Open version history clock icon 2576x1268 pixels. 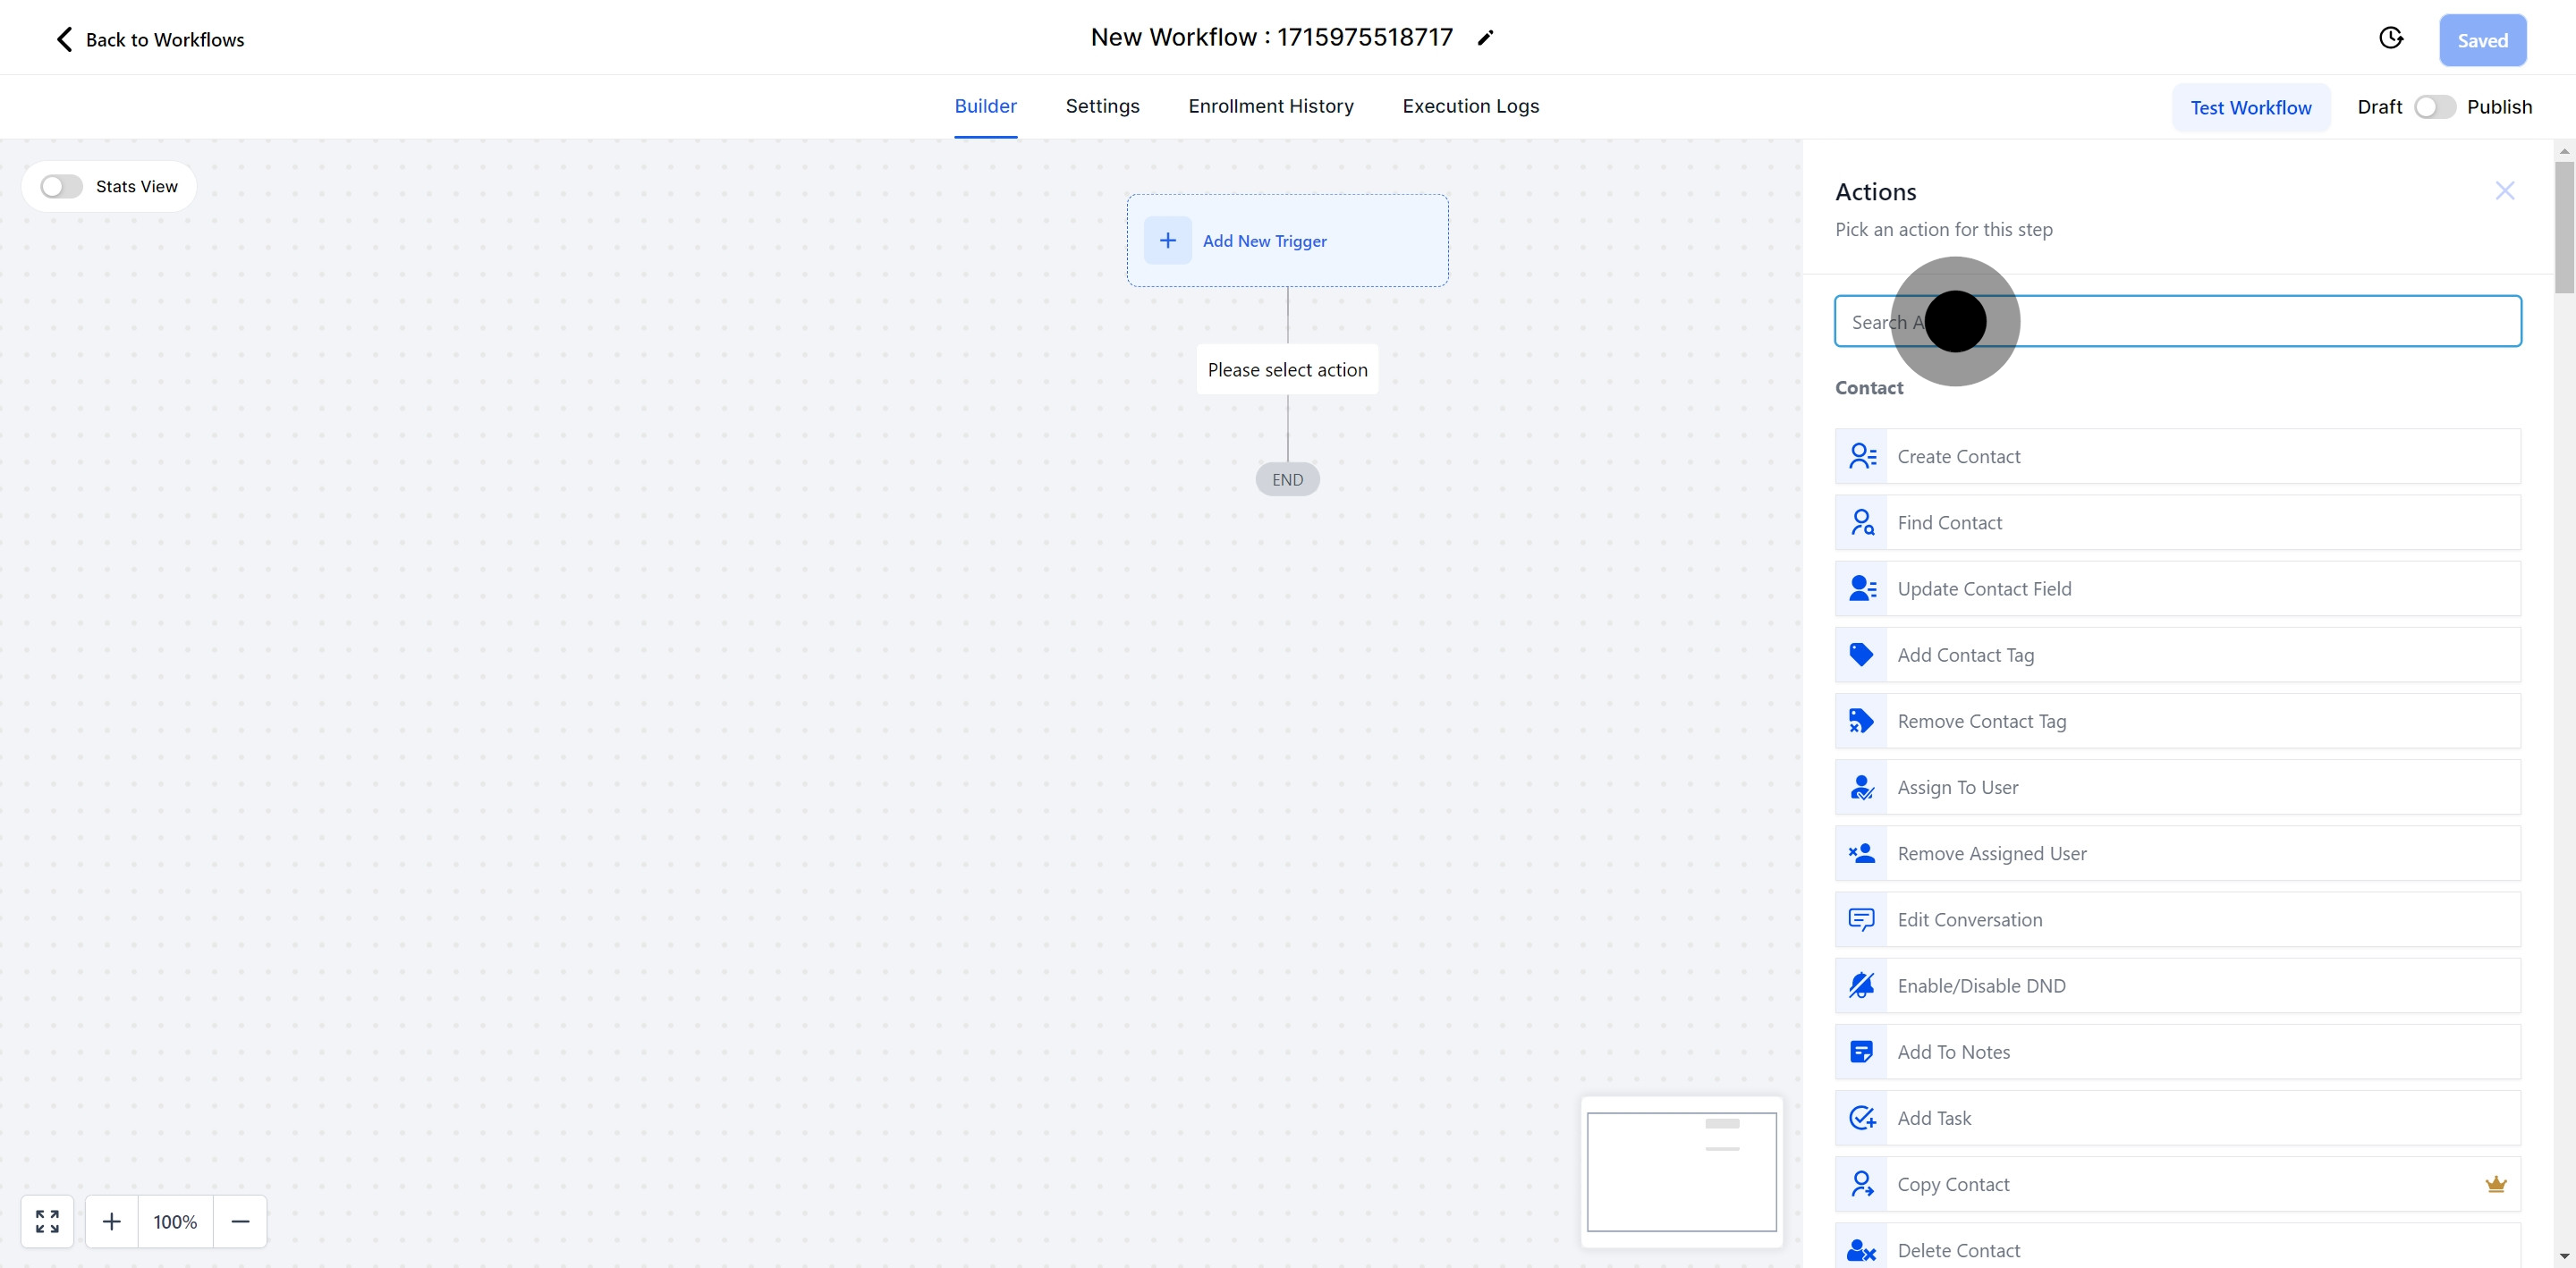(x=2390, y=38)
